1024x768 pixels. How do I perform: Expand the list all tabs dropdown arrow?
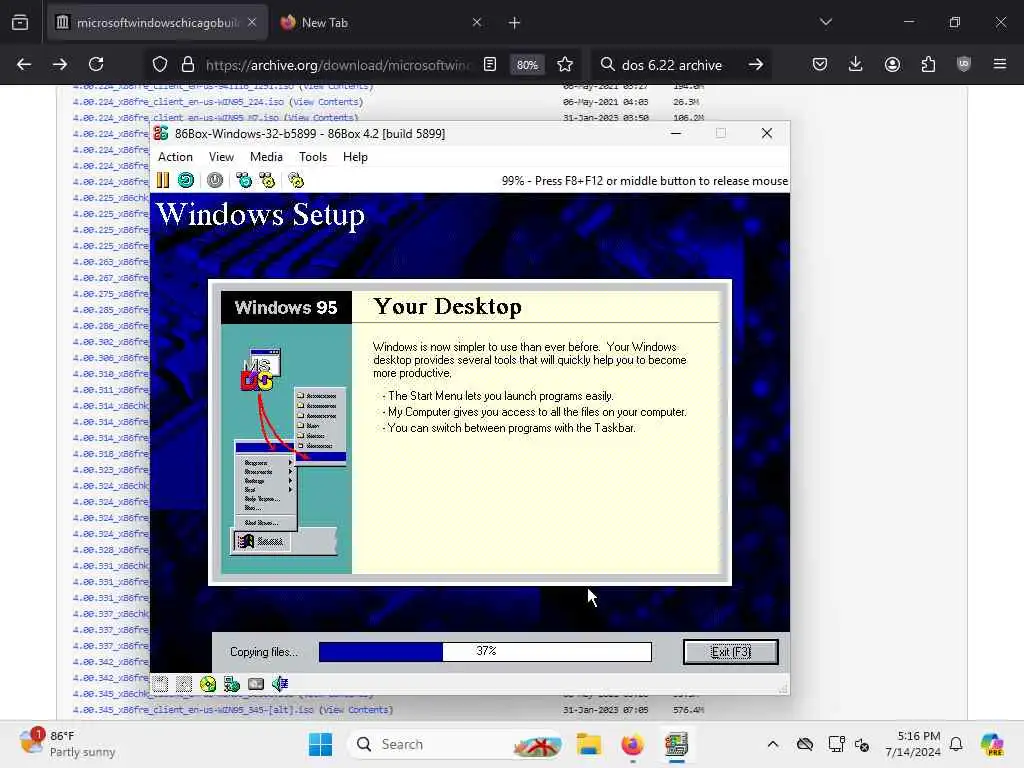coord(825,22)
